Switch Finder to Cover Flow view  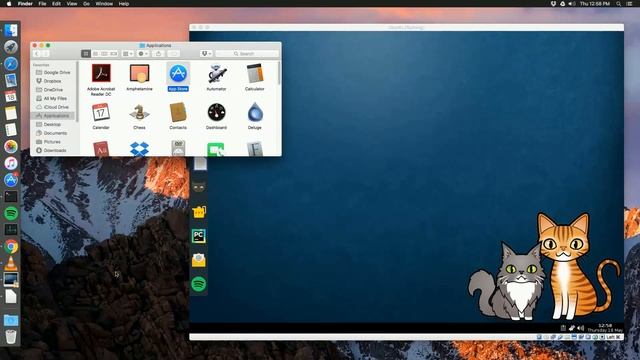[113, 53]
